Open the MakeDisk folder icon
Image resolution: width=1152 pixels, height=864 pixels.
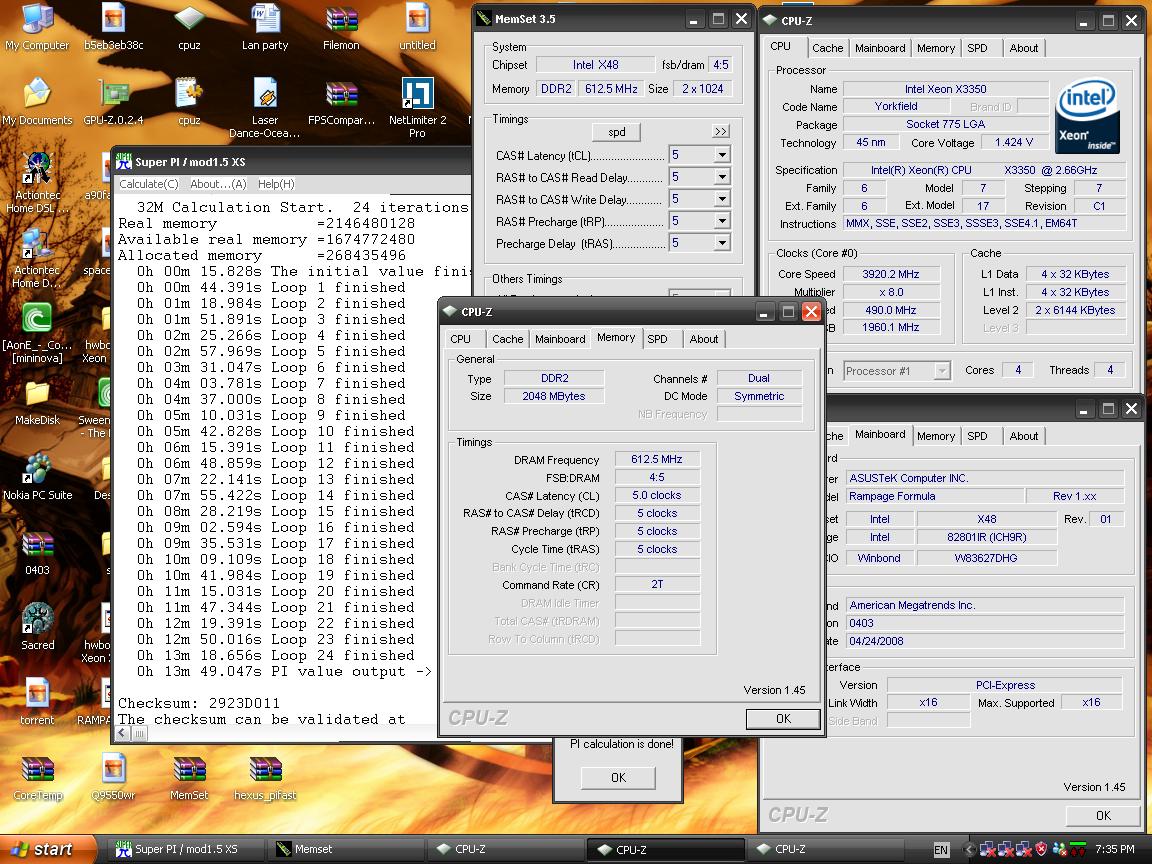[x=37, y=402]
